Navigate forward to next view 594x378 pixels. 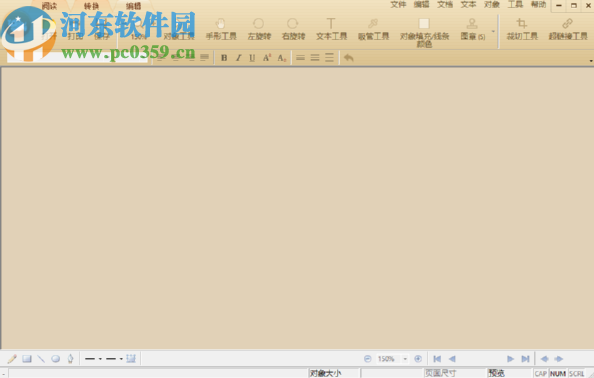559,358
